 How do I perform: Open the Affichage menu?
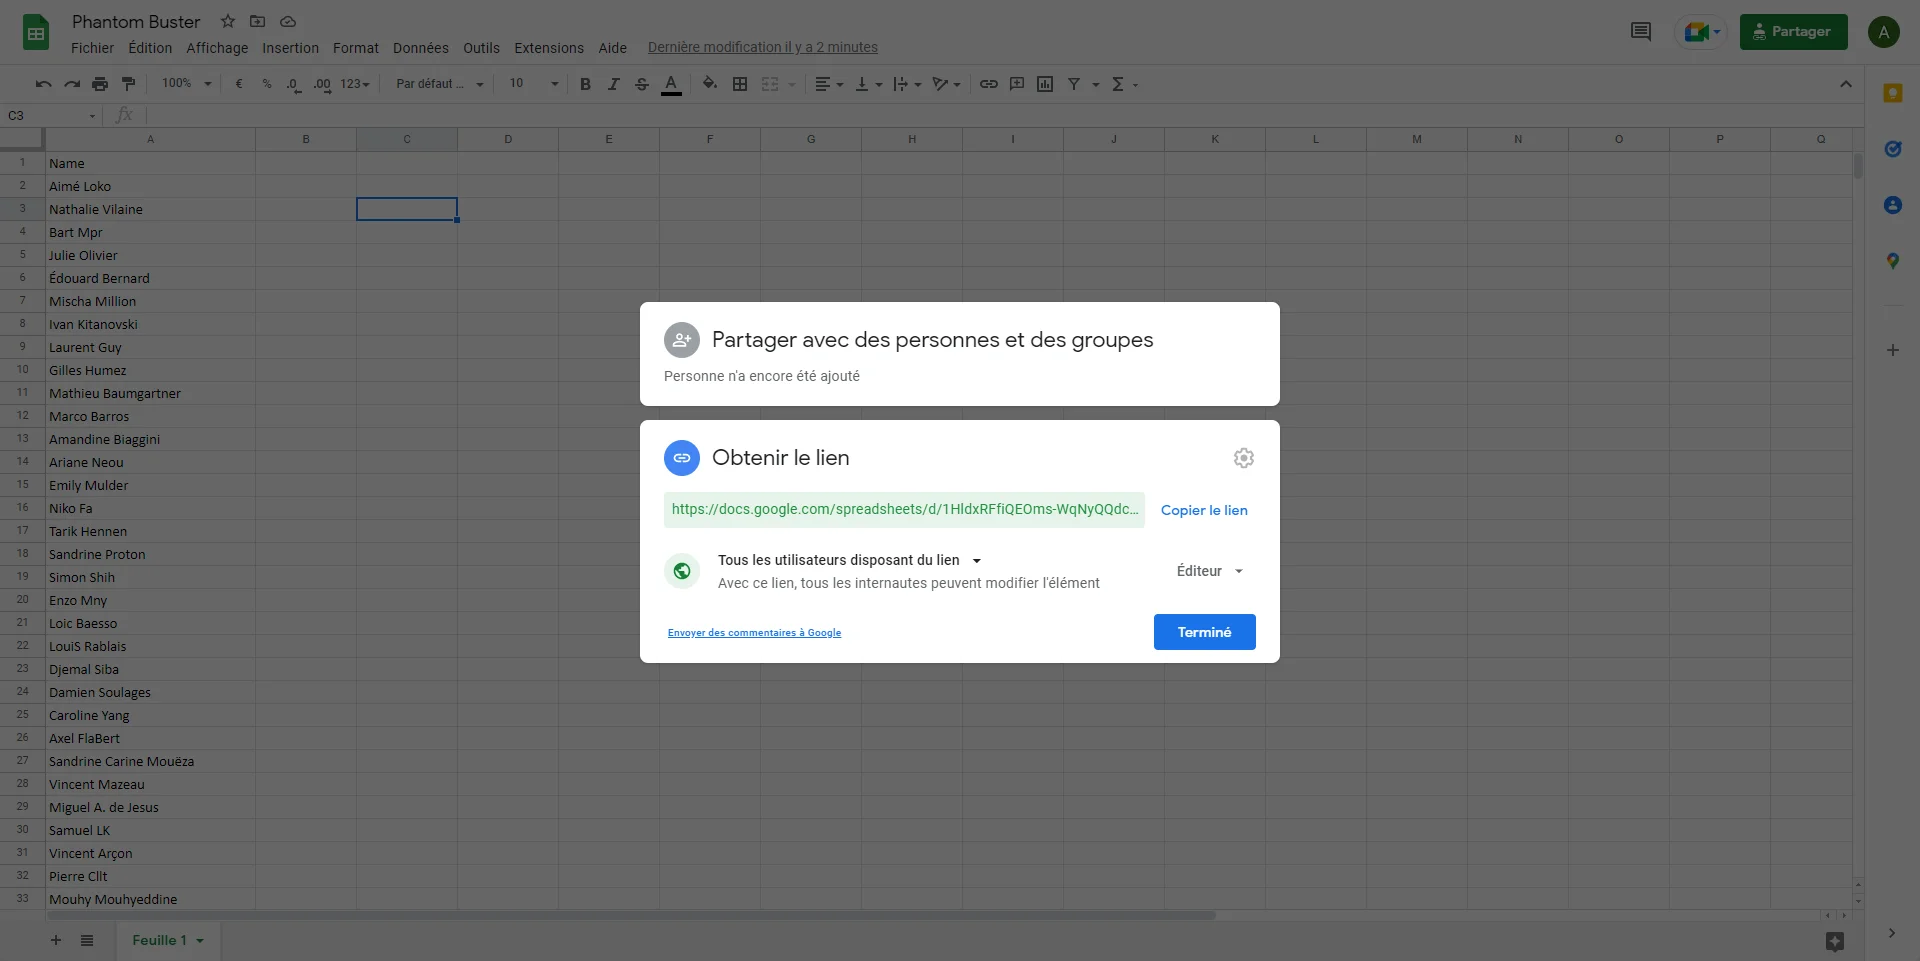coord(217,48)
